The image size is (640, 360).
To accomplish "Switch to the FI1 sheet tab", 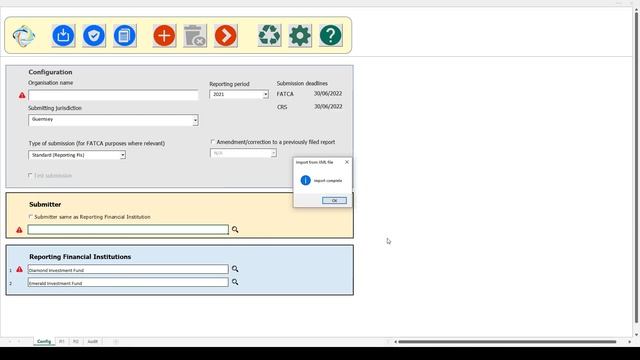I will 62,341.
